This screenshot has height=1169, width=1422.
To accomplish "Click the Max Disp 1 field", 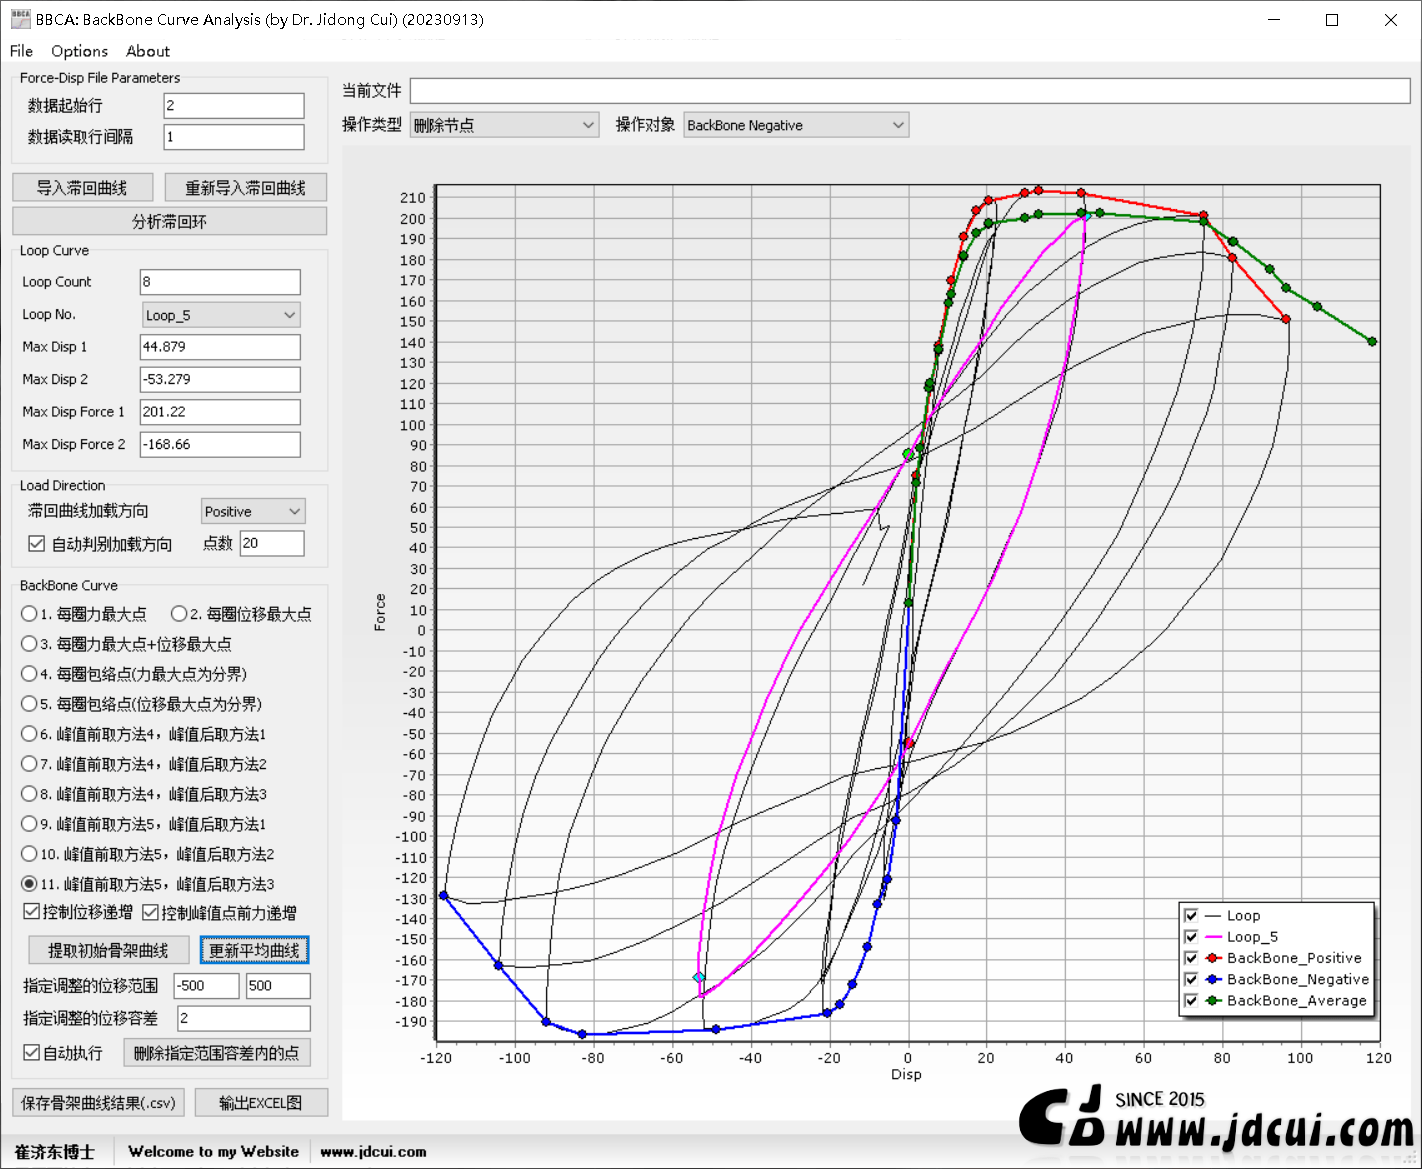I will [x=220, y=347].
